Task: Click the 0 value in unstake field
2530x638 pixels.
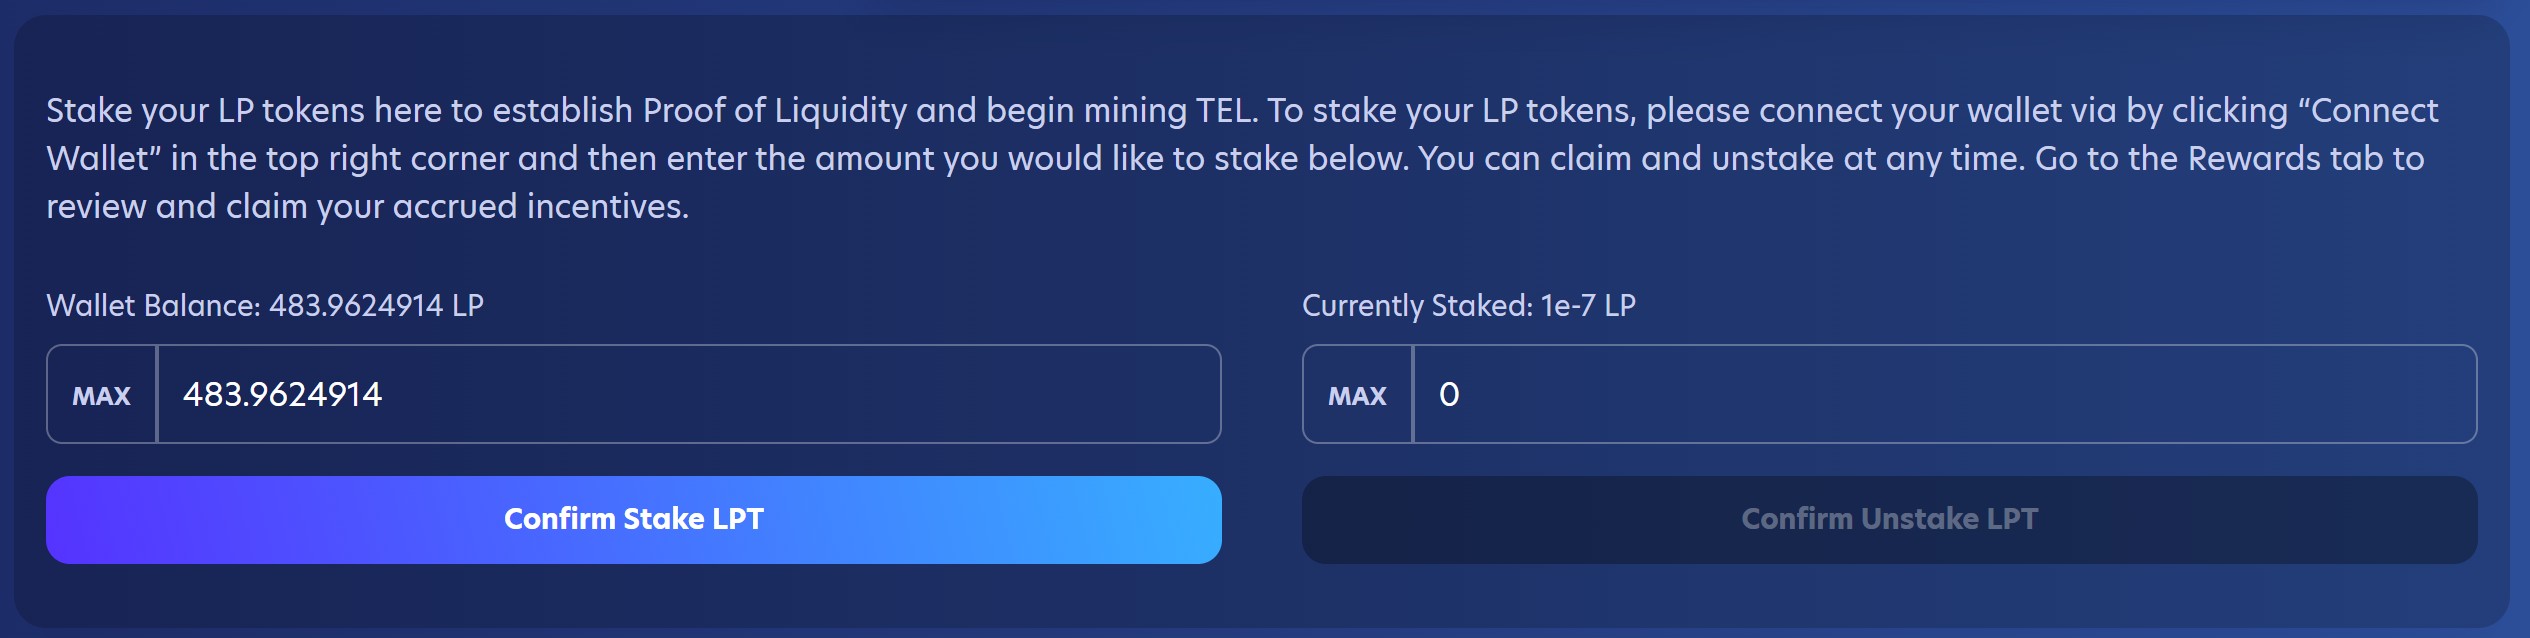Action: point(1449,395)
